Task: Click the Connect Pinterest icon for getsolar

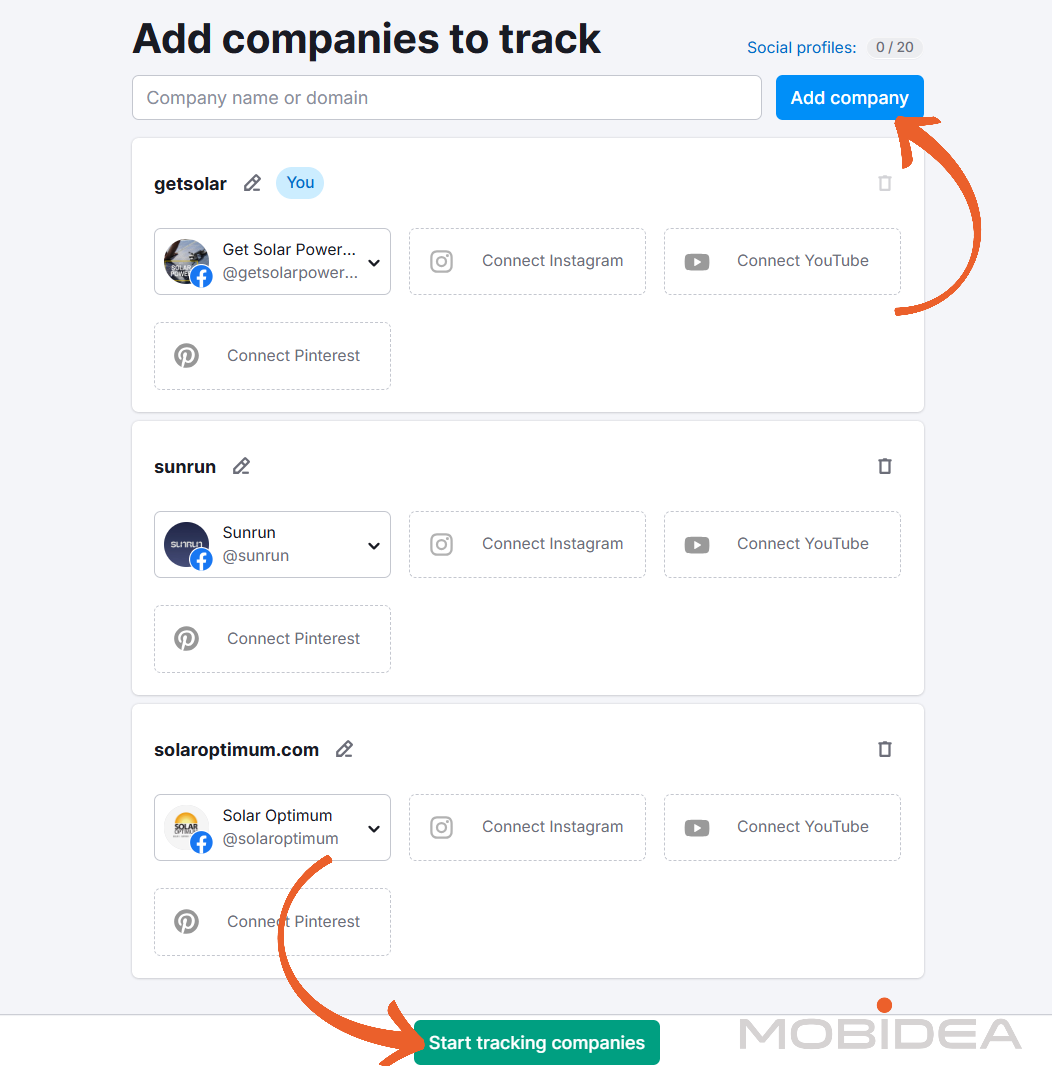Action: pyautogui.click(x=186, y=356)
